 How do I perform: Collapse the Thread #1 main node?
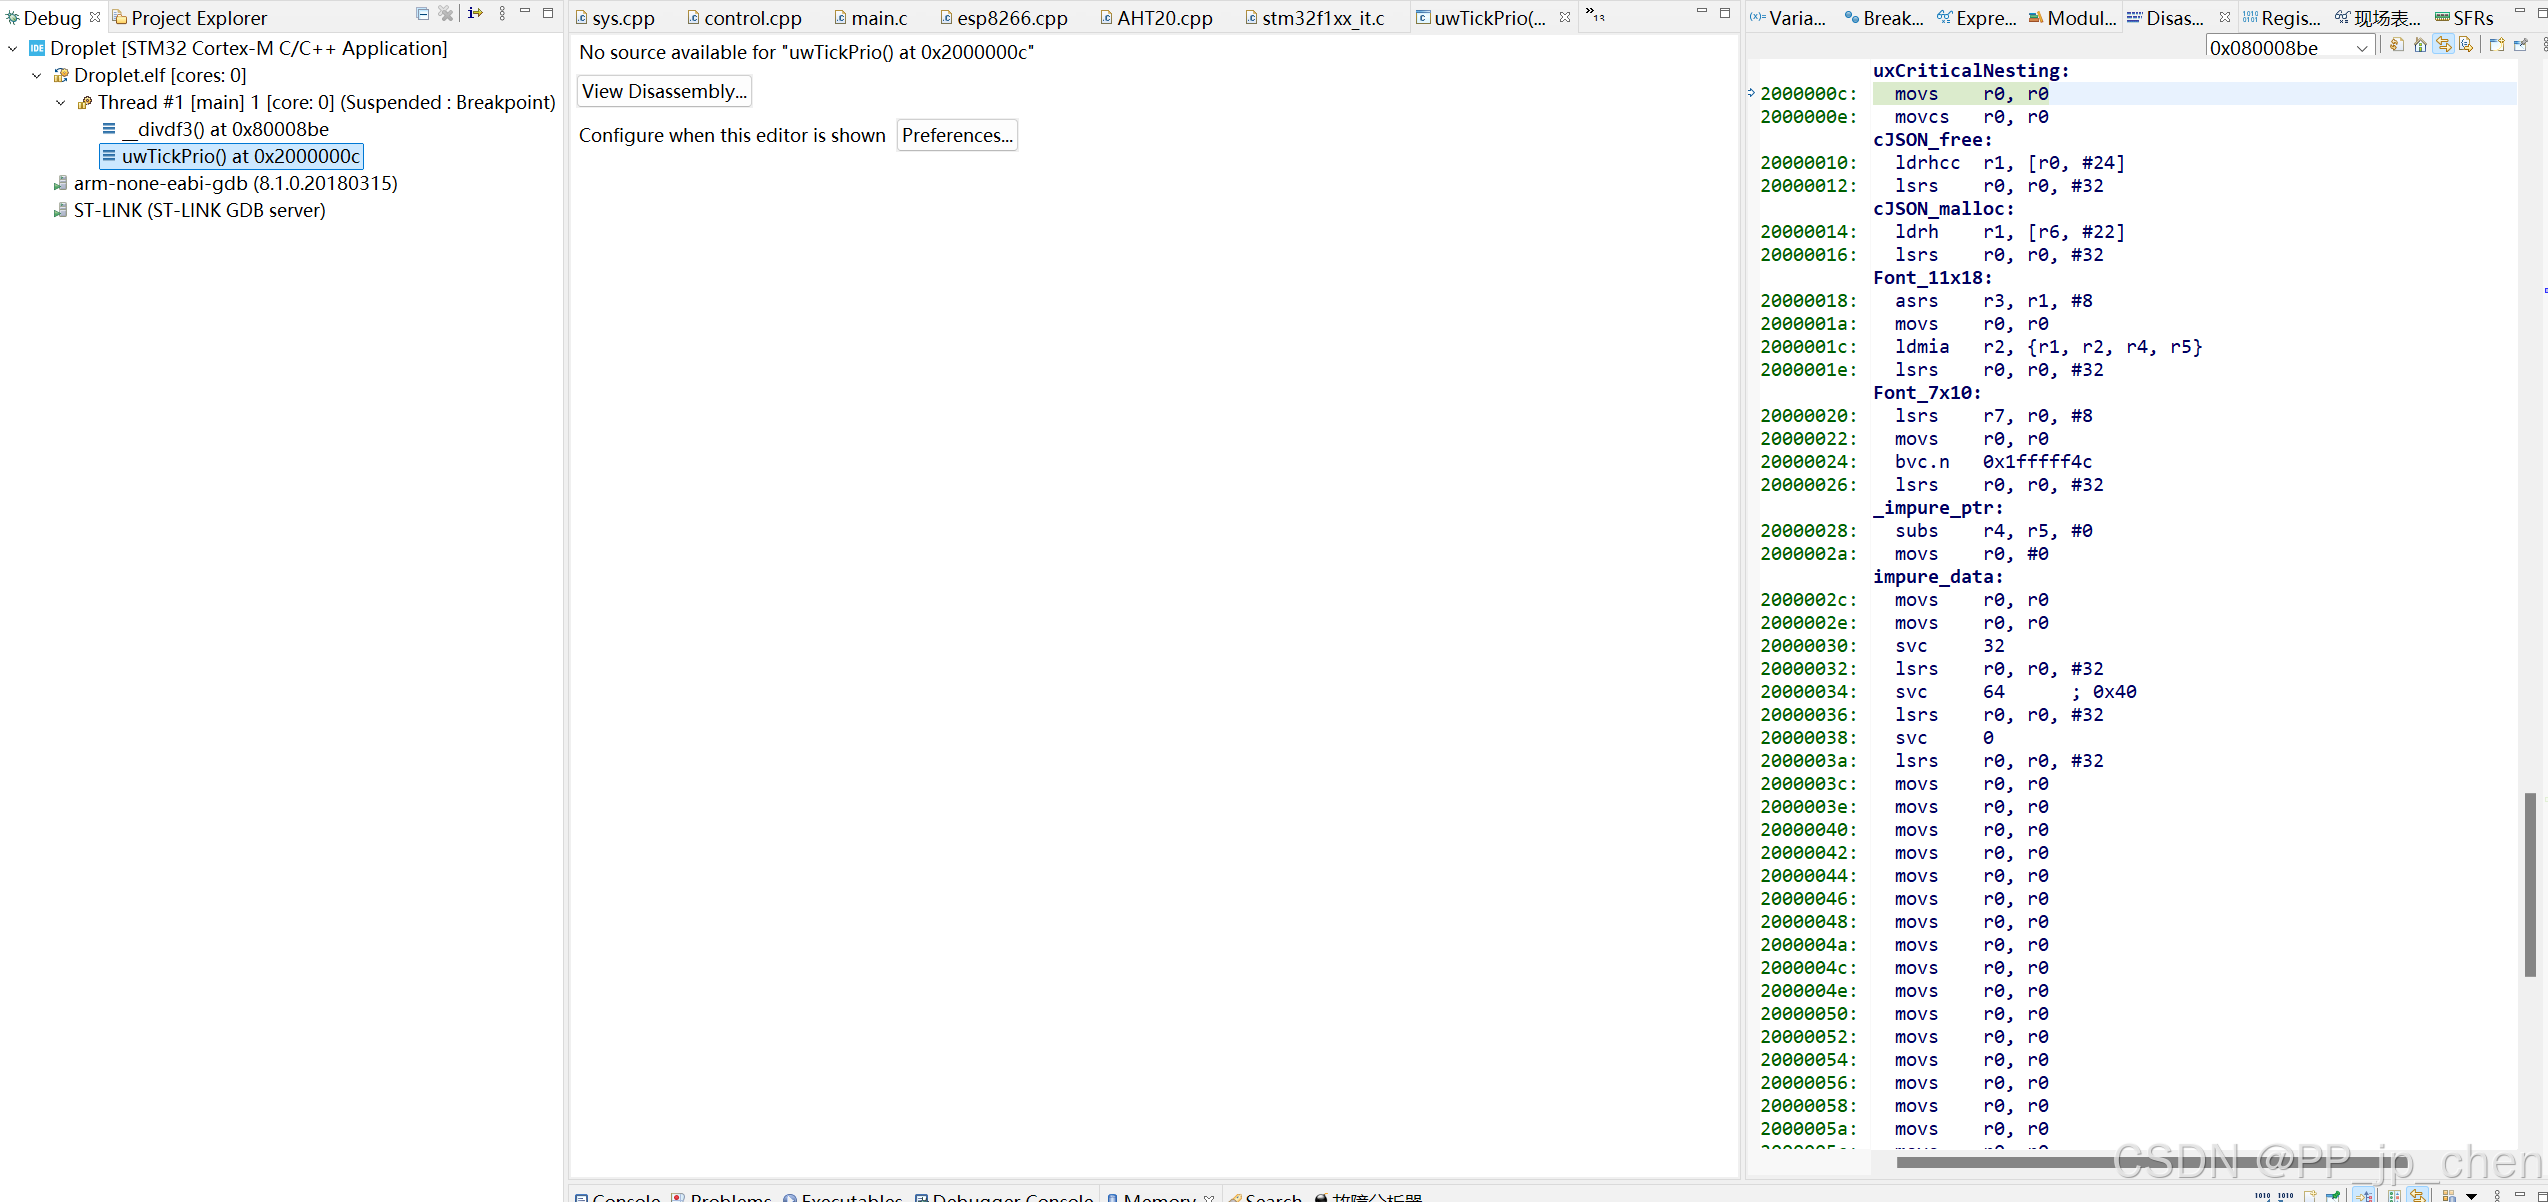[x=61, y=102]
